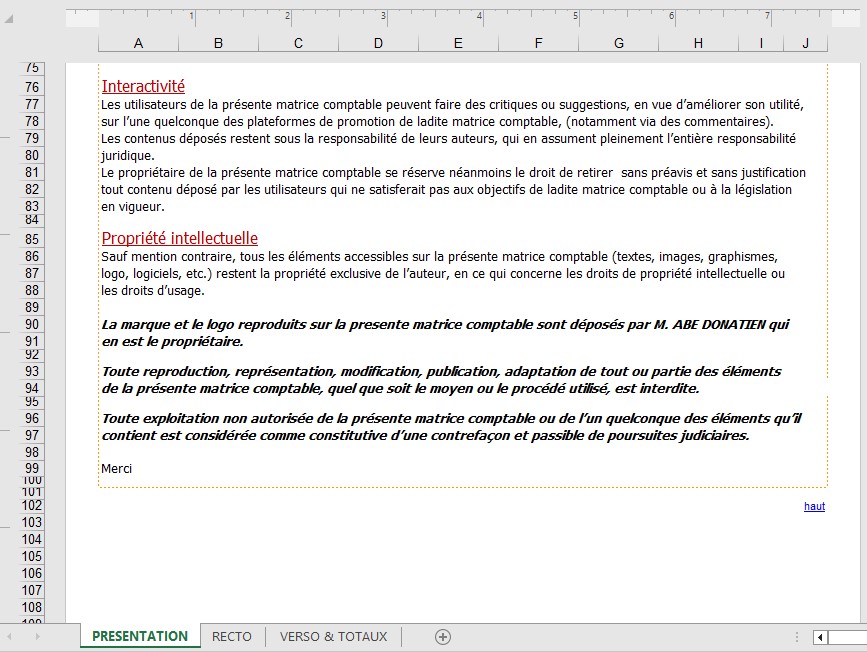The height and width of the screenshot is (652, 867).
Task: Select row 93 header
Action: [32, 371]
